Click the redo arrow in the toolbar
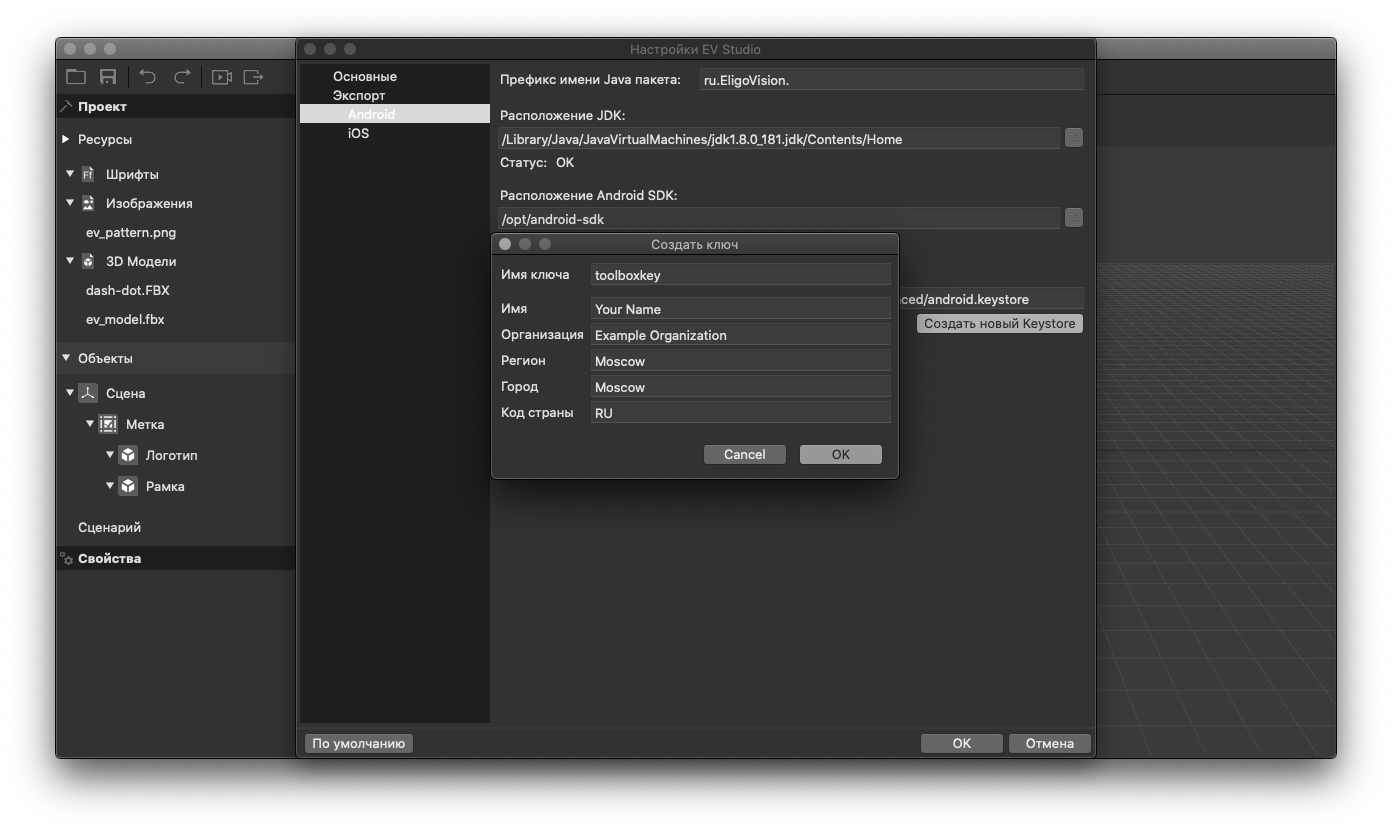The height and width of the screenshot is (832, 1392). coord(182,77)
